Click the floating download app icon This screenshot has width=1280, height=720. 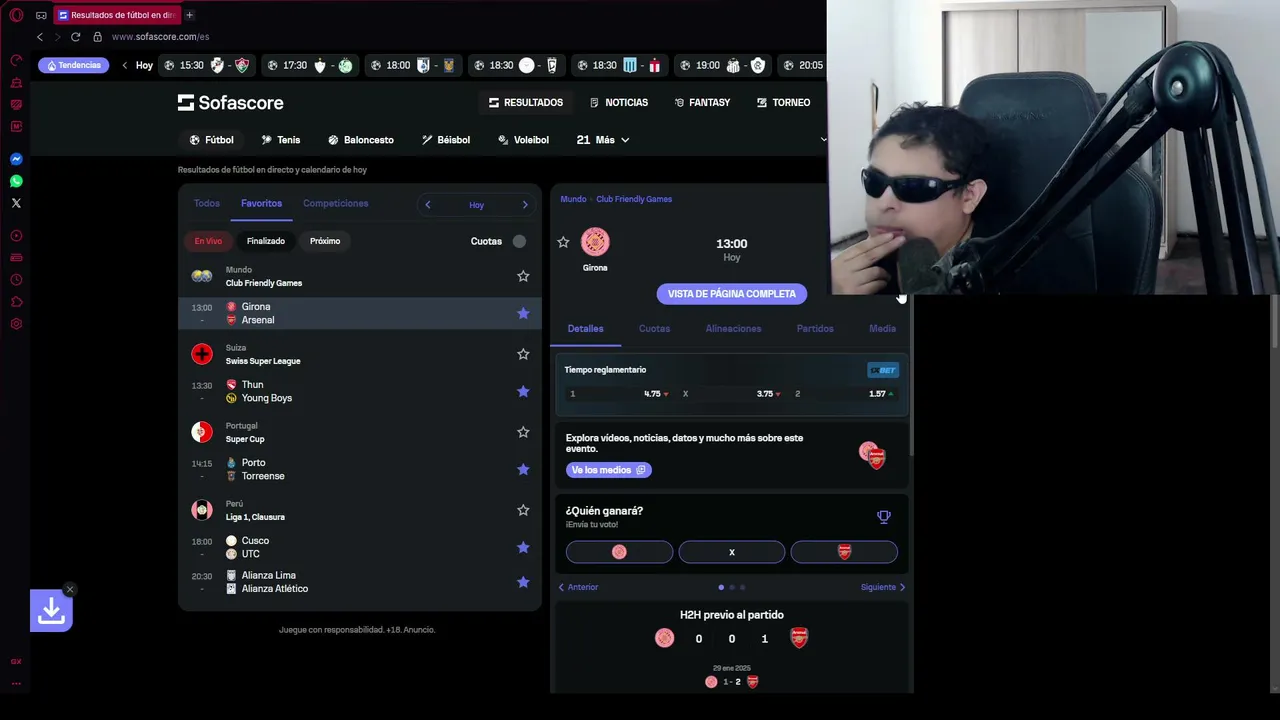click(51, 611)
